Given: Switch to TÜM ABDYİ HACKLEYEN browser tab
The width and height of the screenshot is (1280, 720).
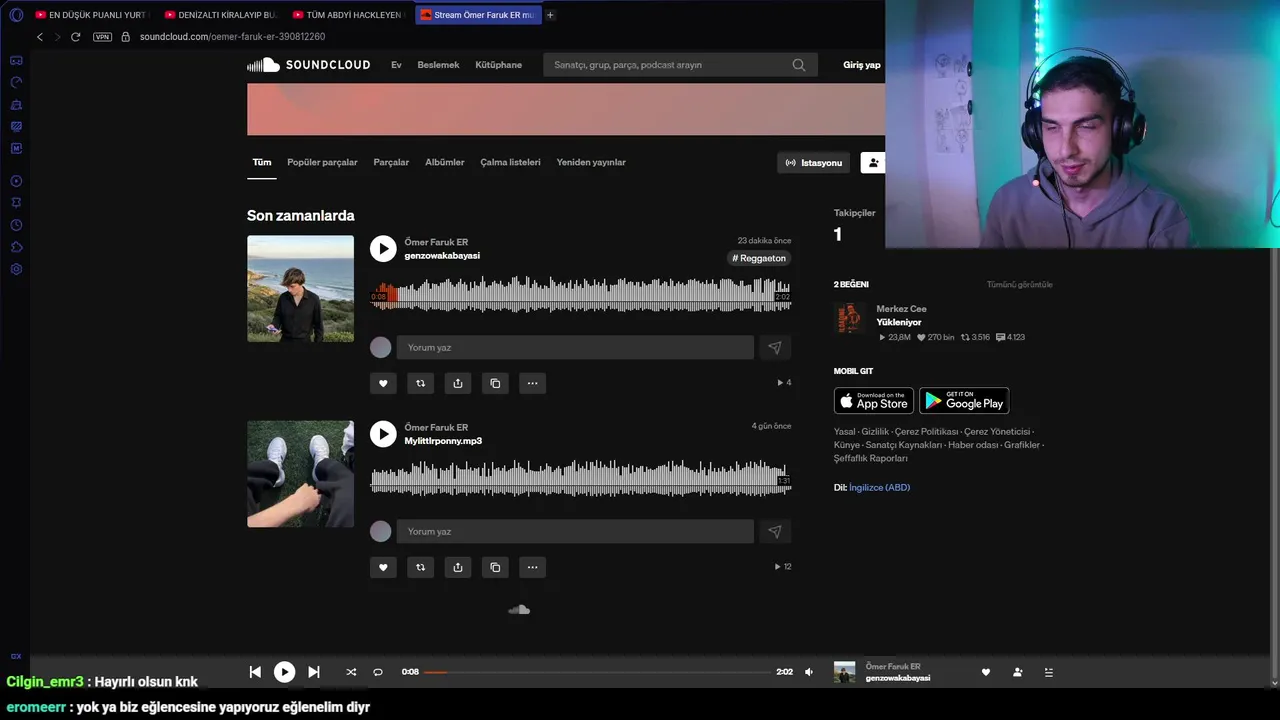Looking at the screenshot, I should (347, 15).
